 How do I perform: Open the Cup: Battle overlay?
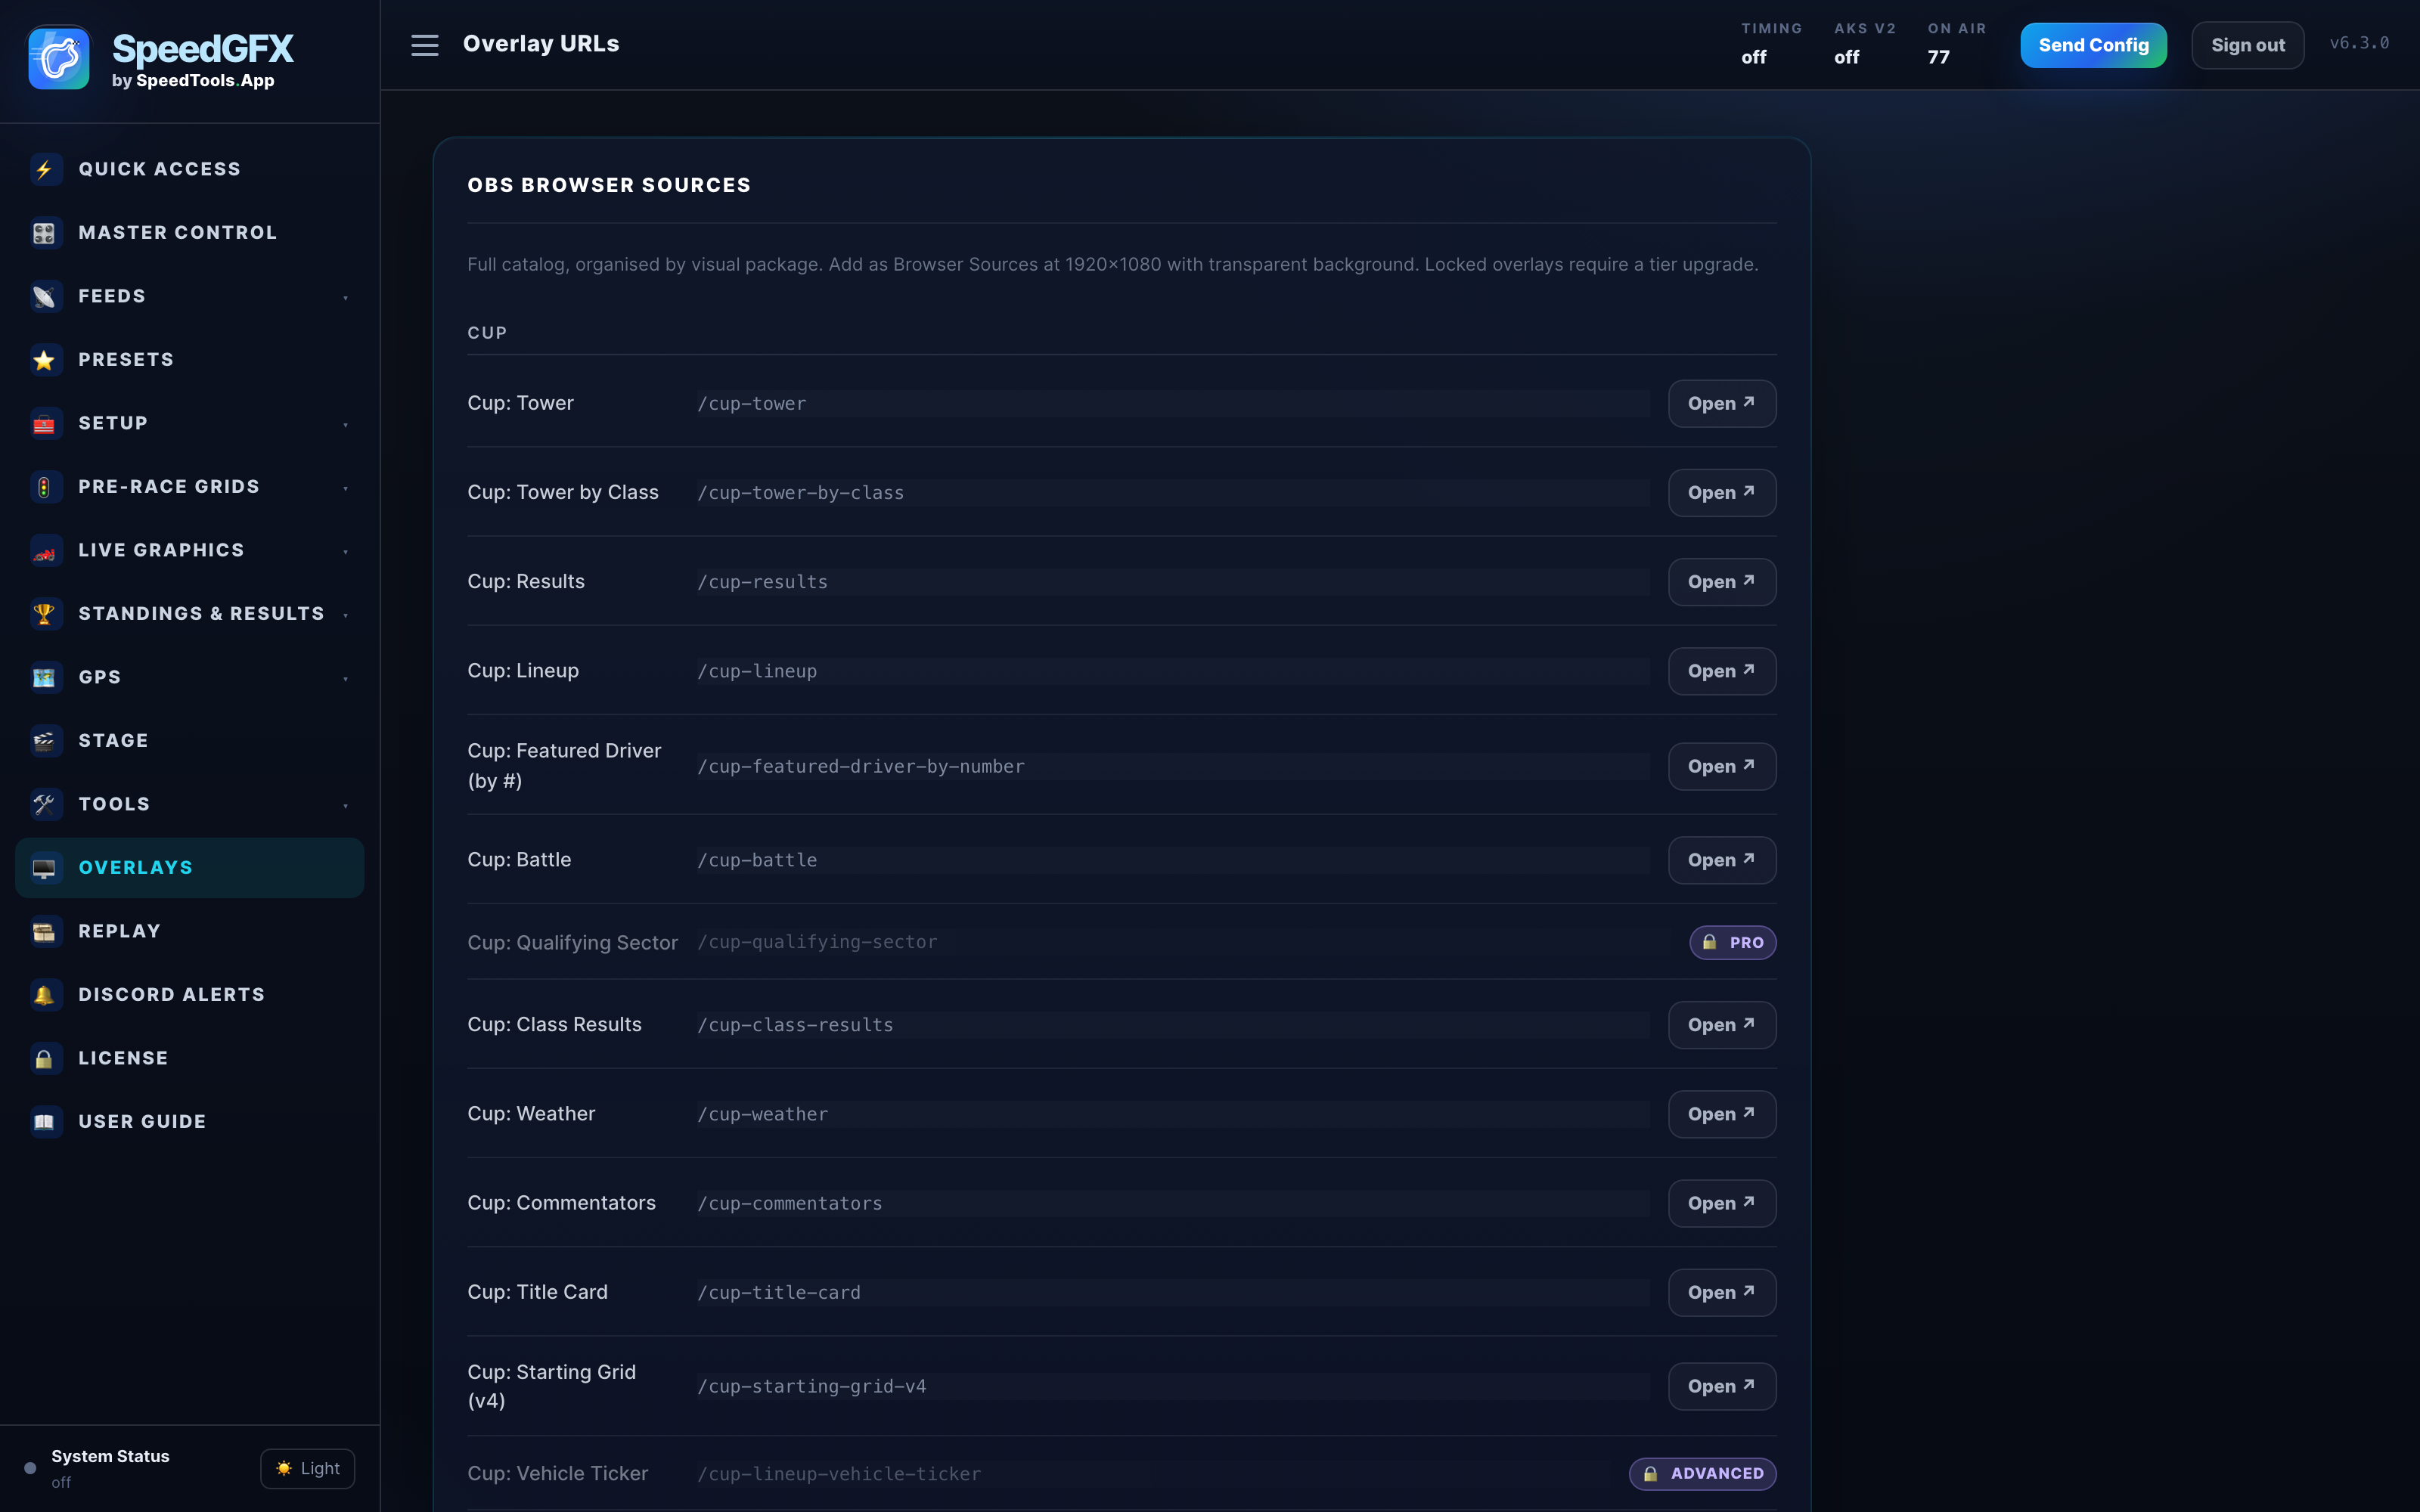point(1721,860)
